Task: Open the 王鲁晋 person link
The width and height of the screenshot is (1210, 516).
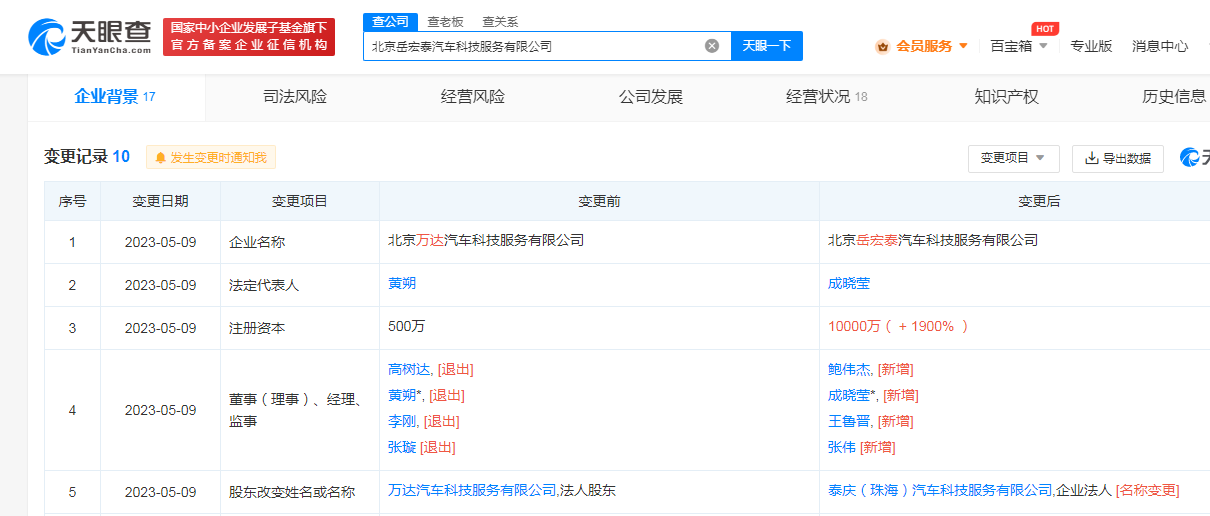Action: click(x=849, y=422)
